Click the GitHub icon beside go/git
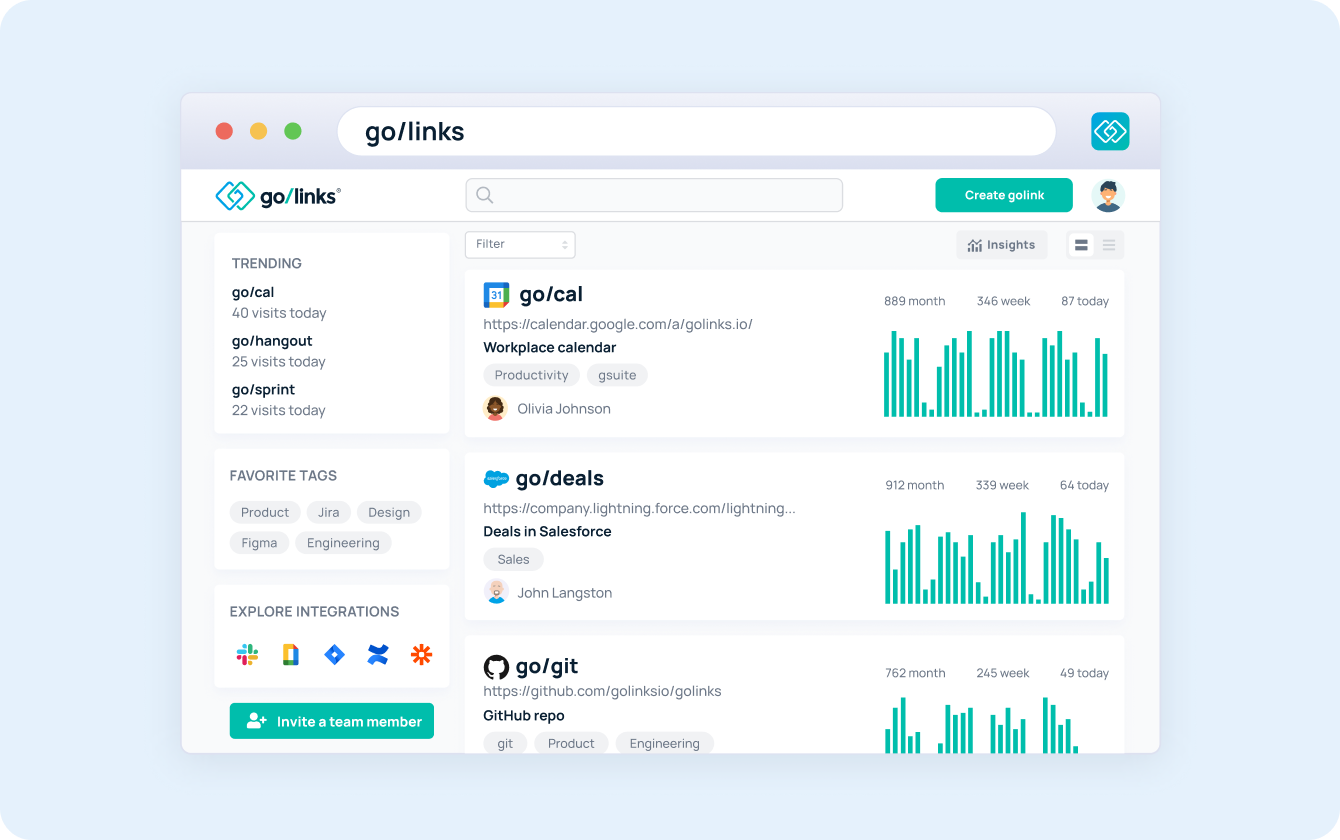The width and height of the screenshot is (1340, 840). tap(496, 666)
